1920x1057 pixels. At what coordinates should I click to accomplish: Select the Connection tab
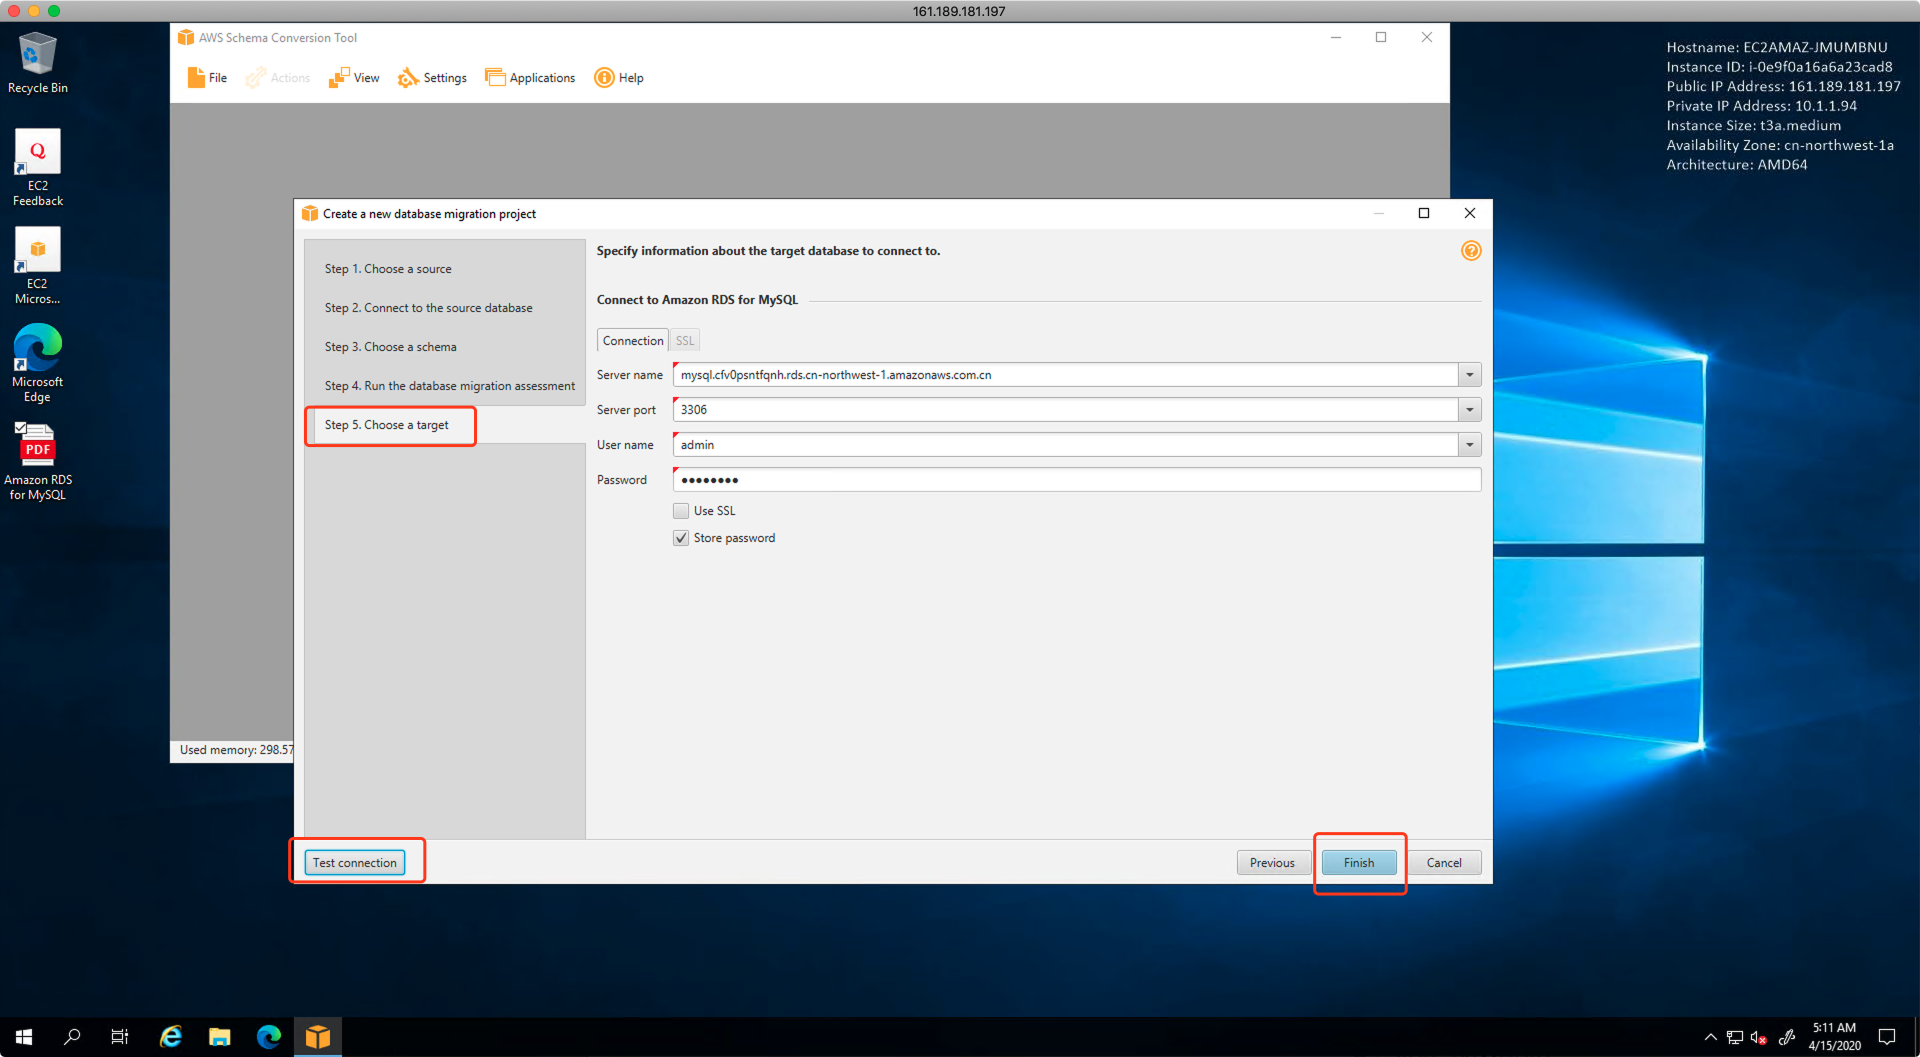tap(632, 341)
